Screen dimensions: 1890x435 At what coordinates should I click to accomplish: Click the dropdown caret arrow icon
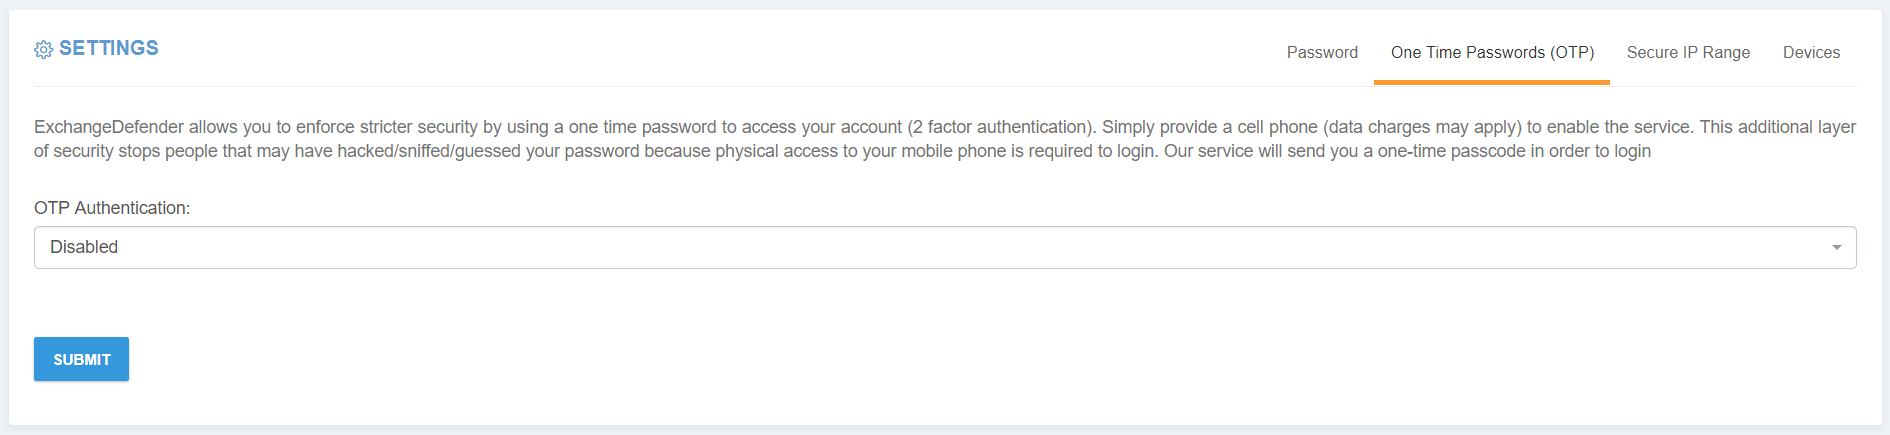pos(1837,248)
